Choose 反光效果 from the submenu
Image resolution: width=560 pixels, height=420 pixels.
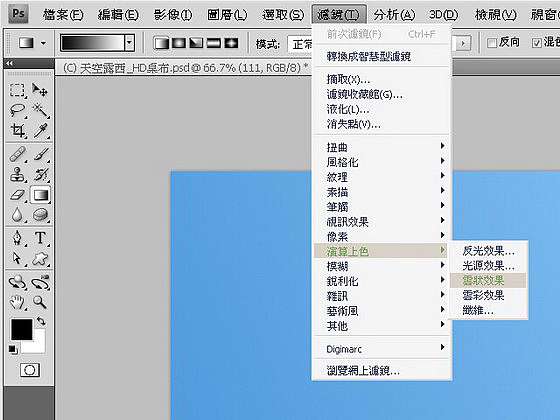(488, 251)
